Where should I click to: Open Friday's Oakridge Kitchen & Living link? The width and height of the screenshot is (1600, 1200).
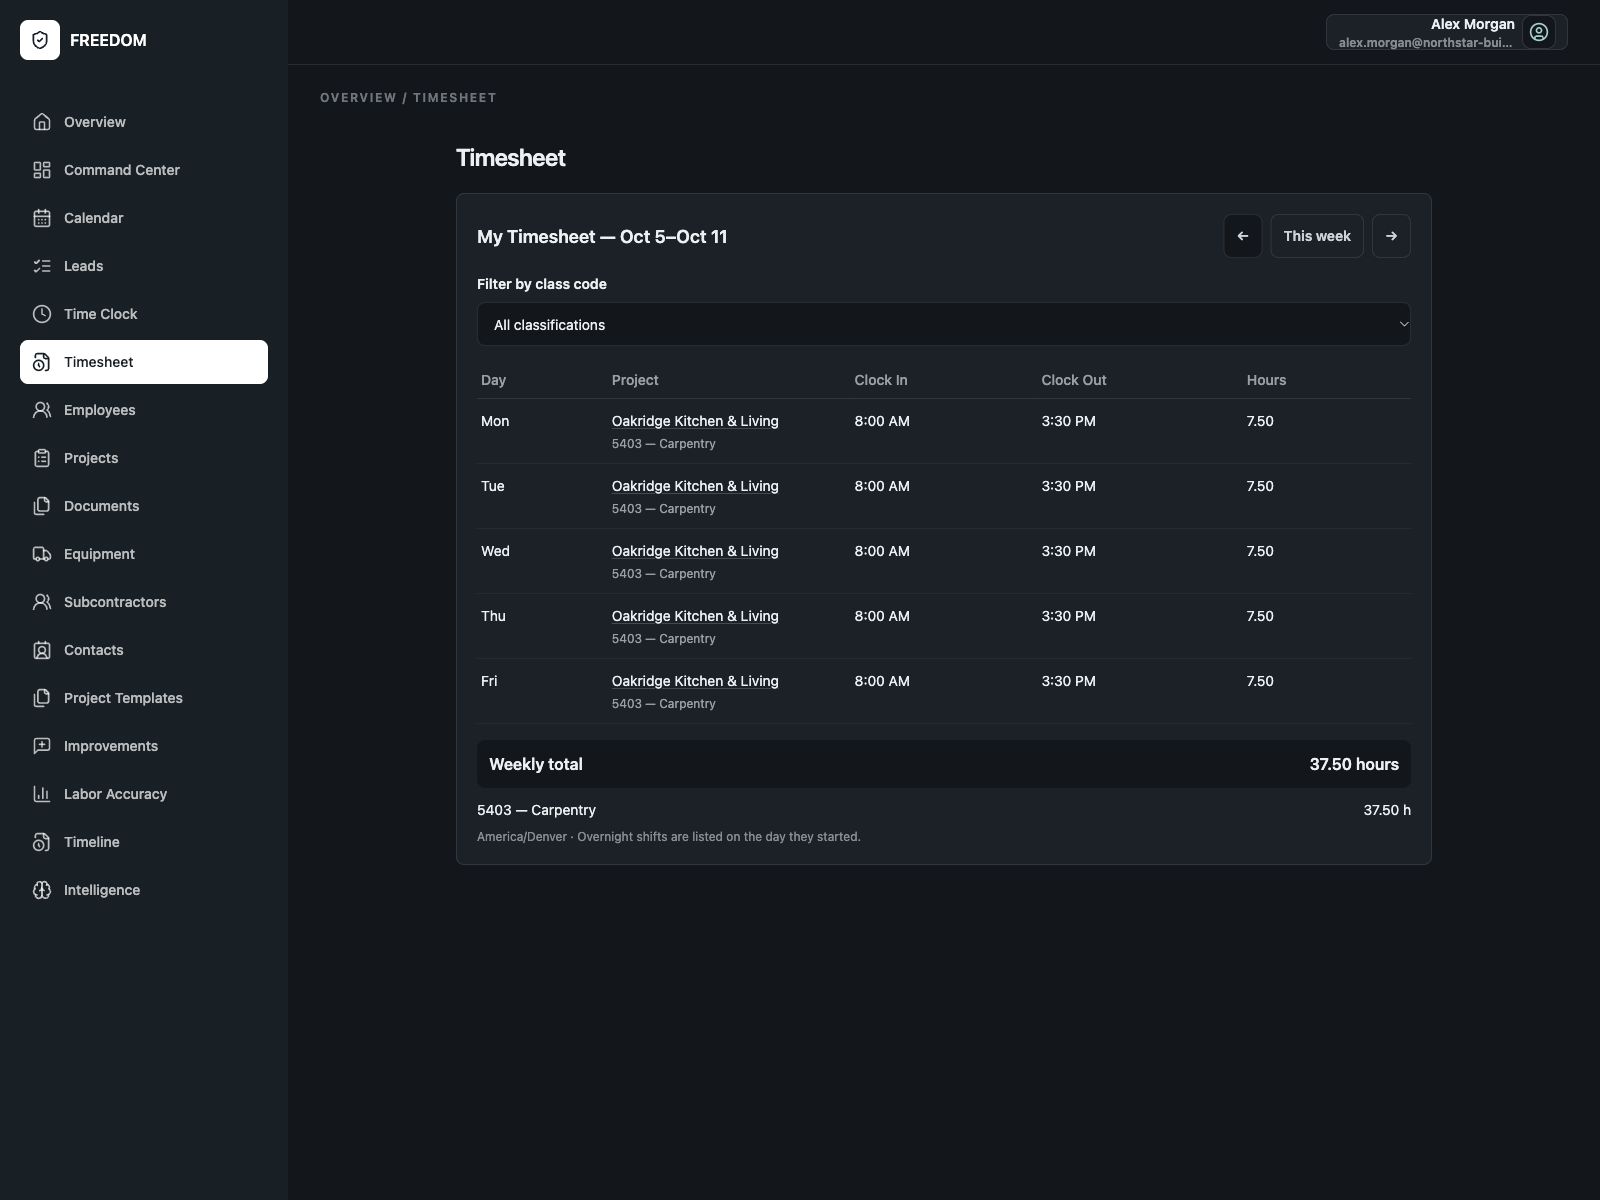pyautogui.click(x=695, y=681)
